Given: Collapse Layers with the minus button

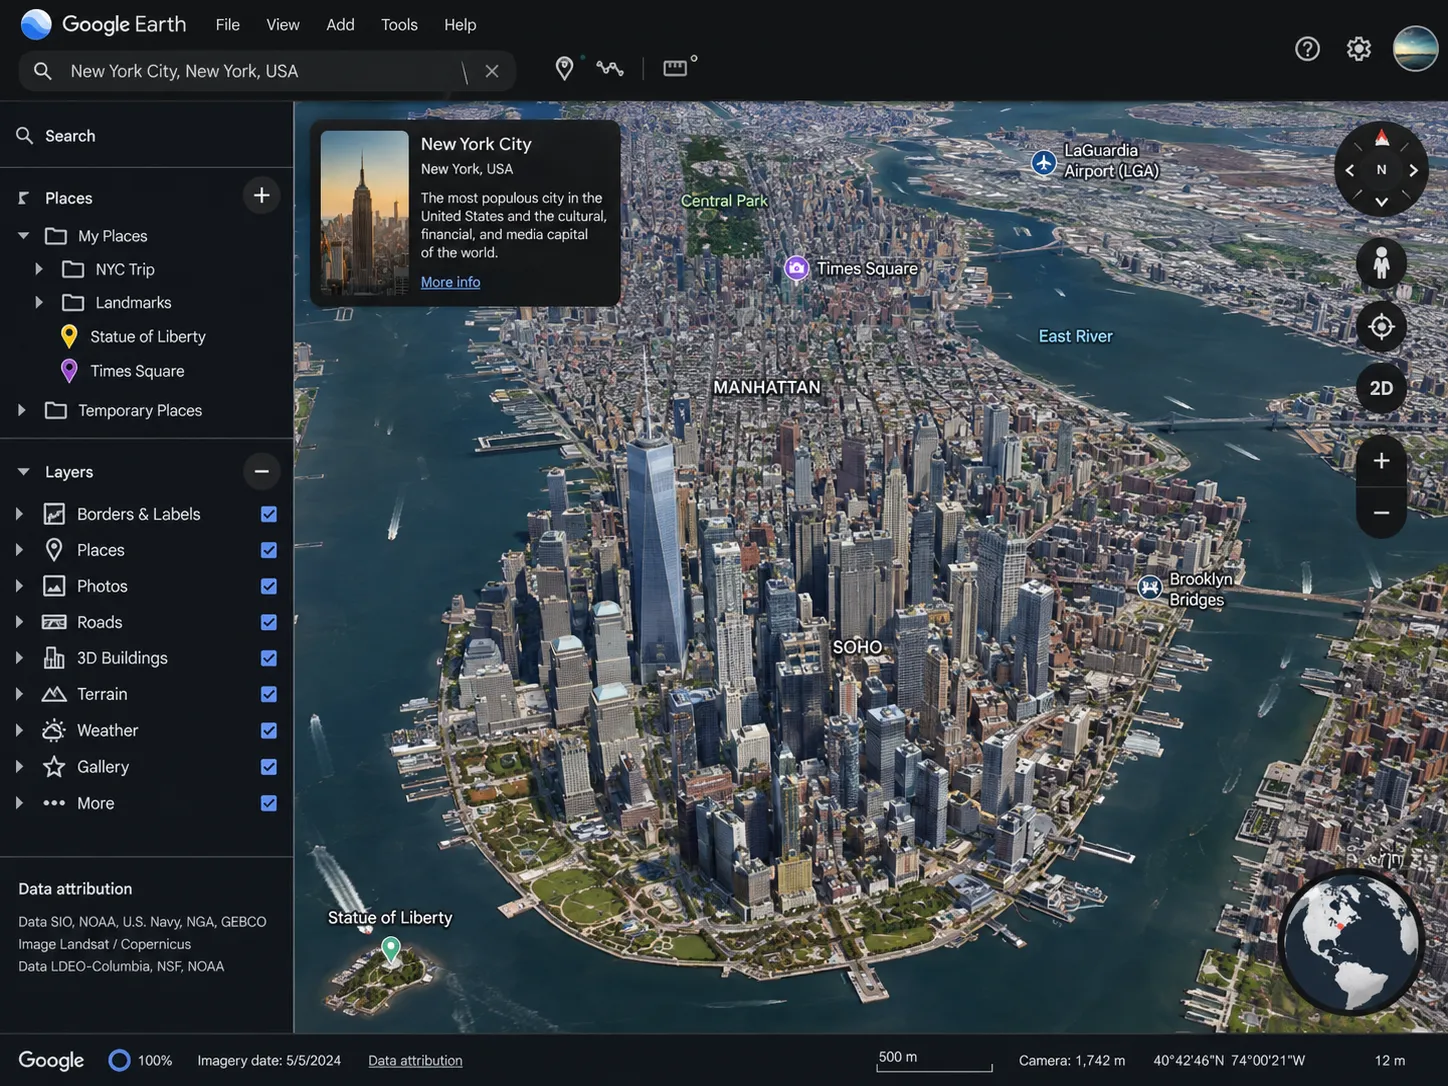Looking at the screenshot, I should 261,471.
